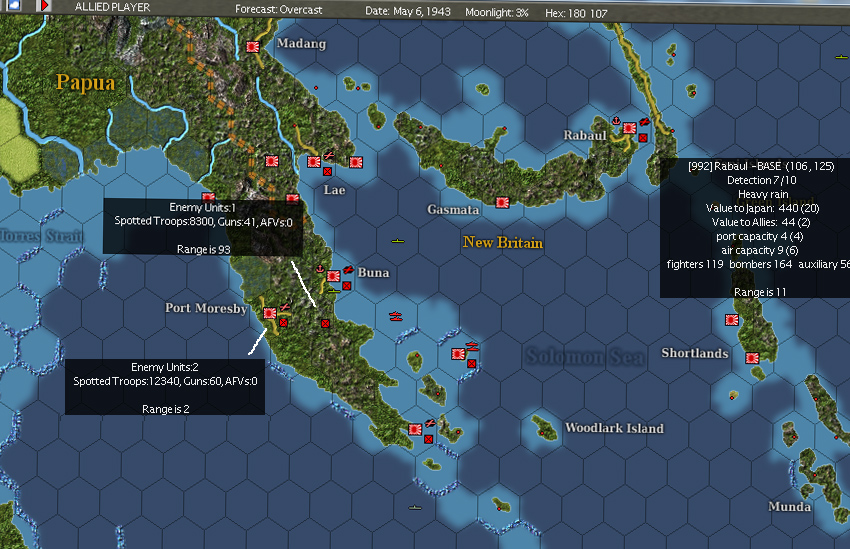Image resolution: width=850 pixels, height=549 pixels.
Task: Click the Shortlands location label
Action: click(x=695, y=353)
